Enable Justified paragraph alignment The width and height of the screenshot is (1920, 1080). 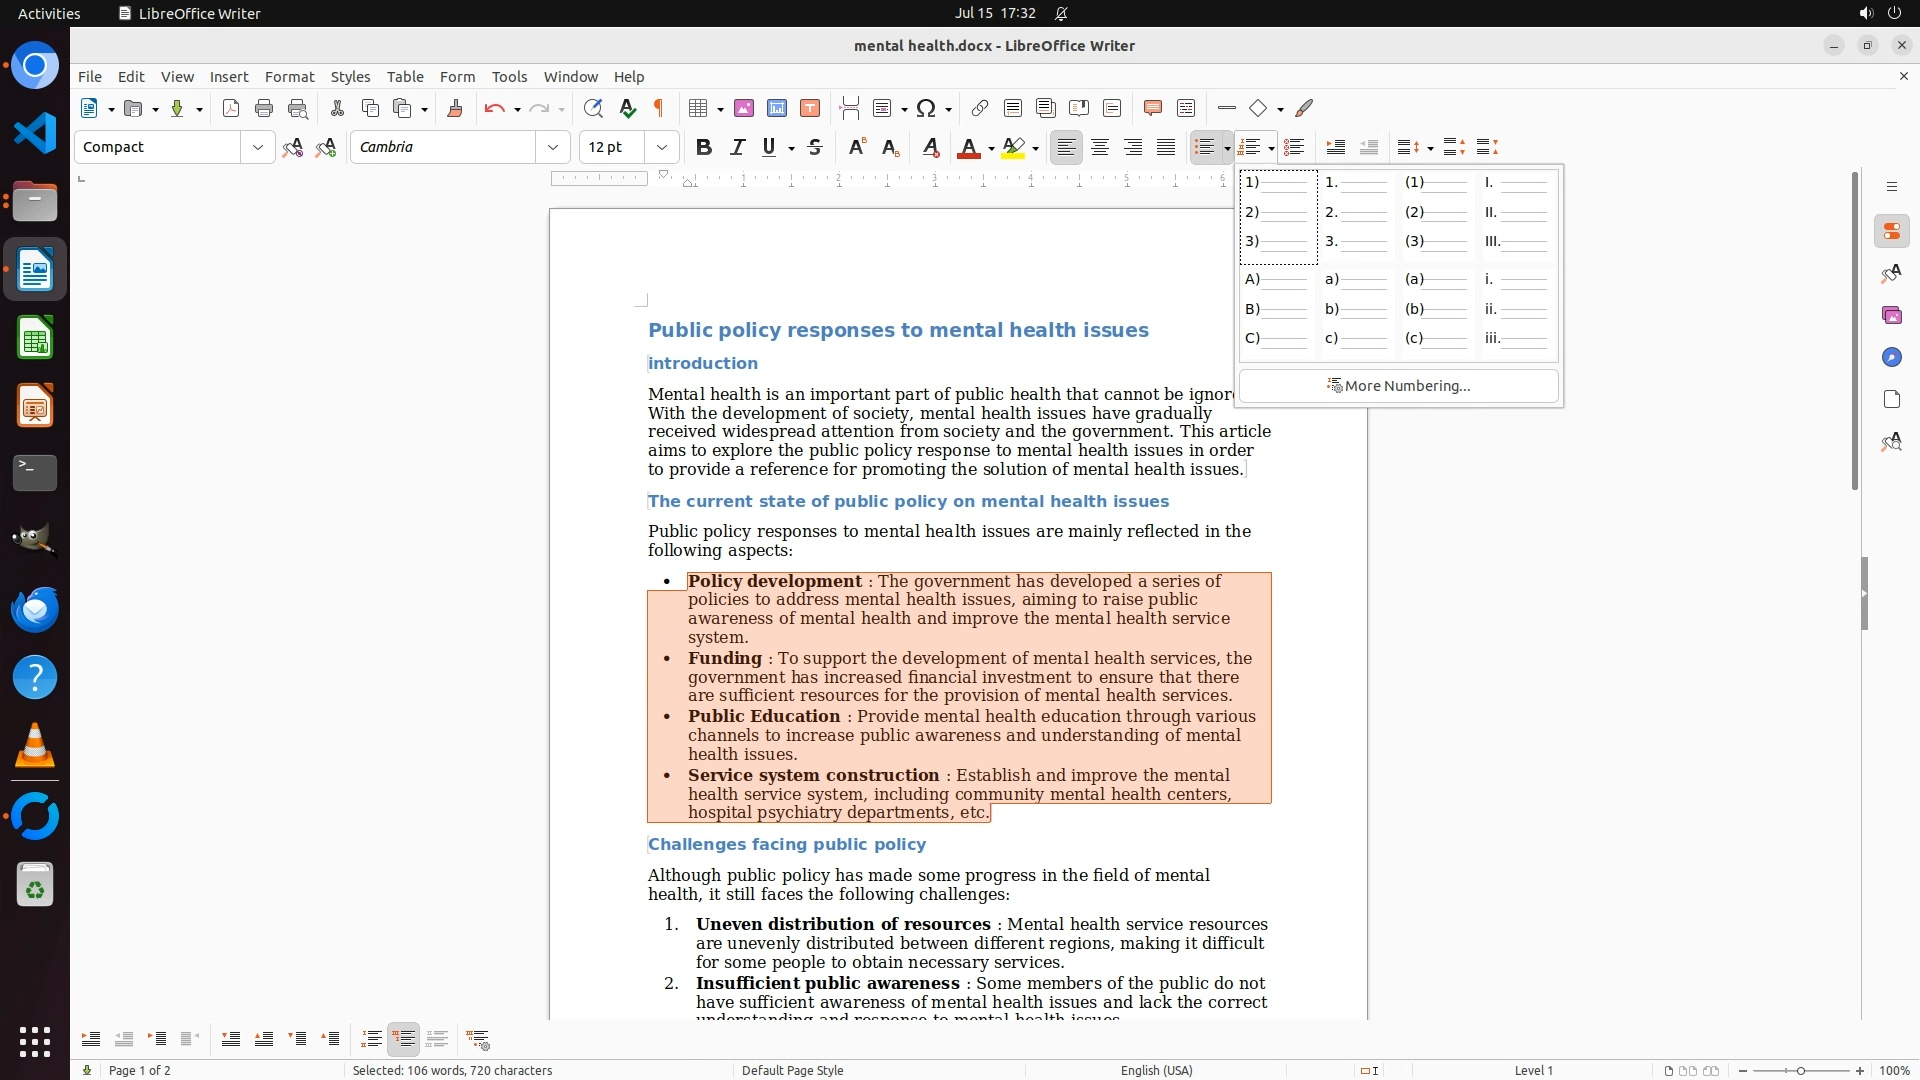click(1166, 147)
